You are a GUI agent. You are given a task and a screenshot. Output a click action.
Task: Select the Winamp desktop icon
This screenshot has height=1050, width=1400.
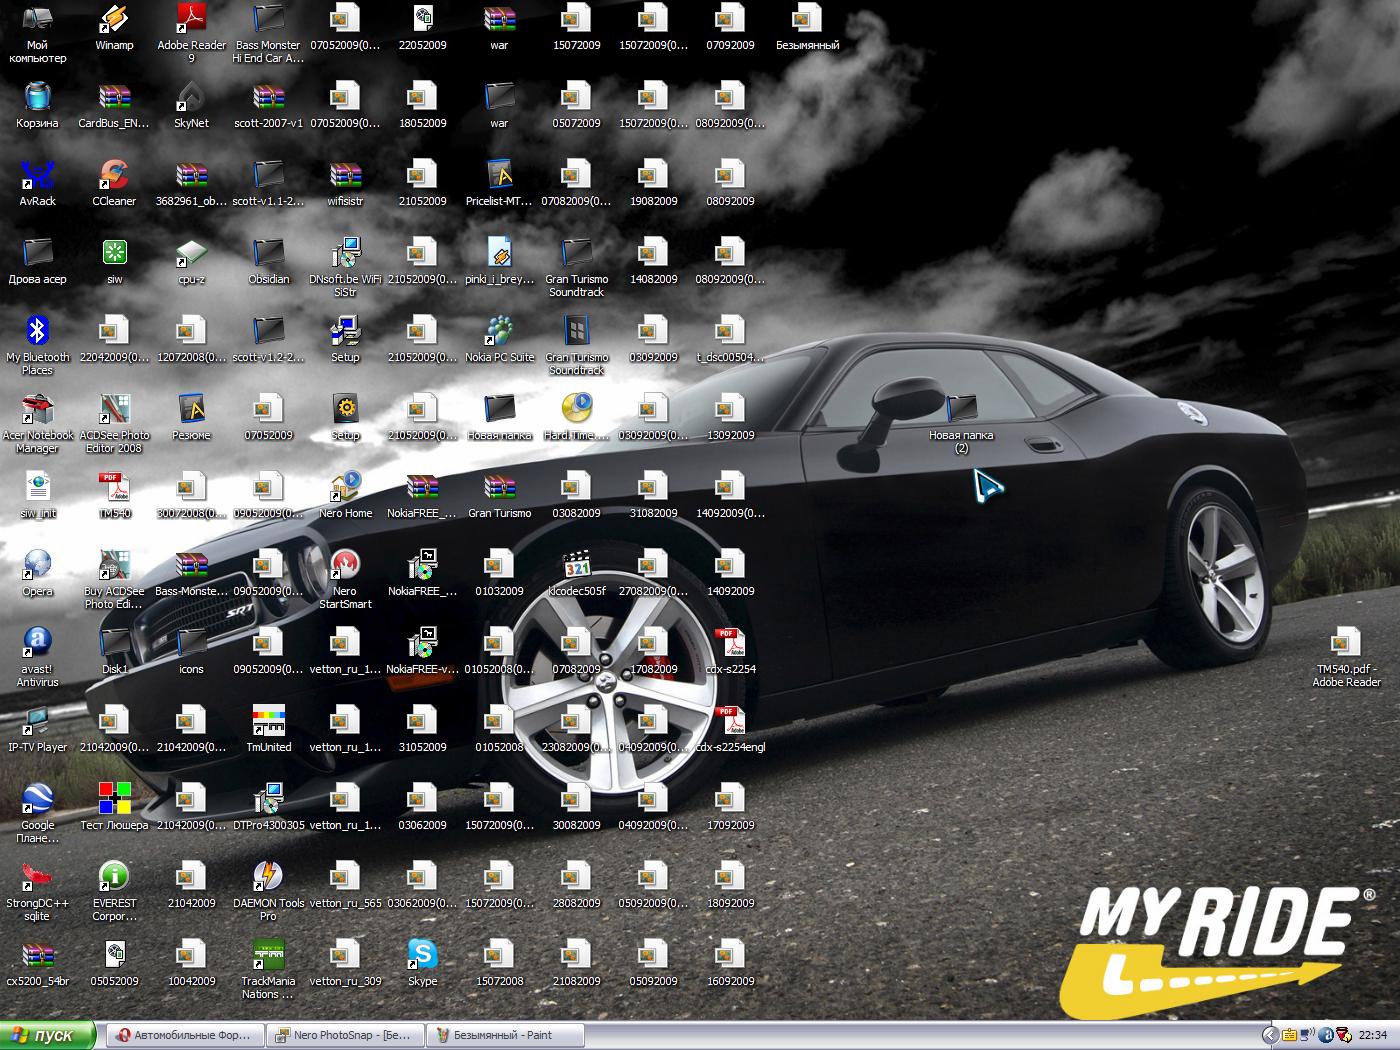(x=114, y=20)
